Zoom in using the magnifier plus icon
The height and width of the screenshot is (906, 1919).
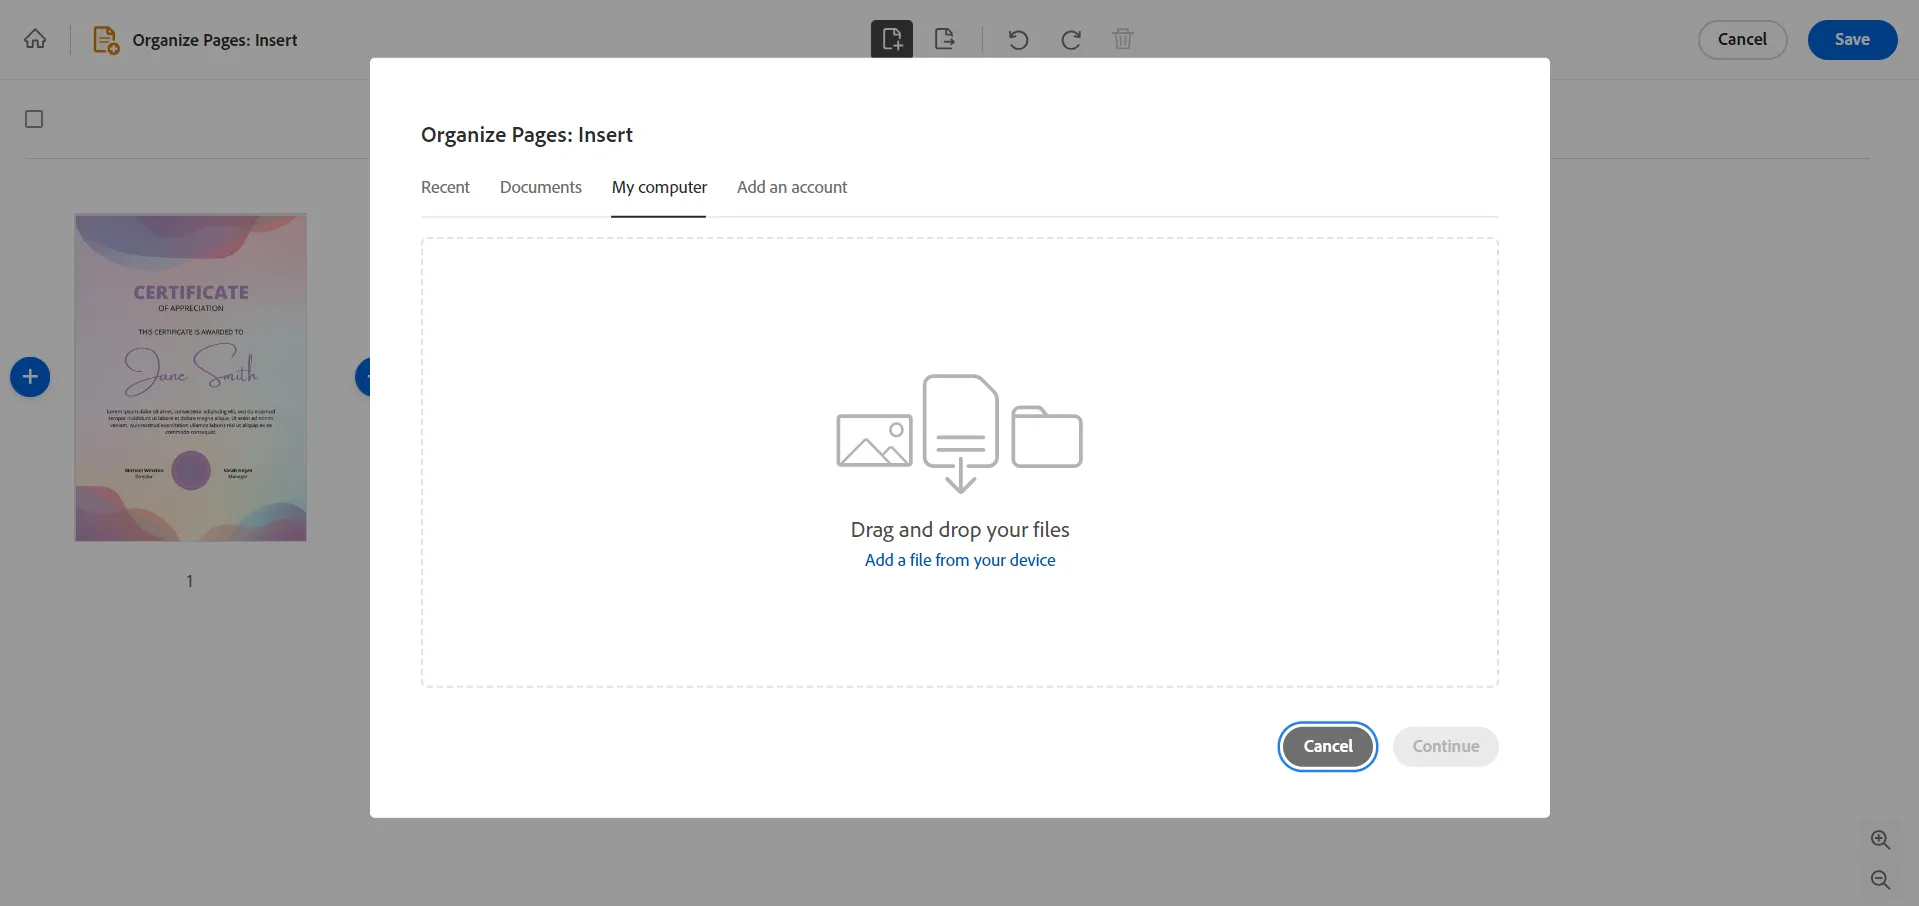point(1880,840)
